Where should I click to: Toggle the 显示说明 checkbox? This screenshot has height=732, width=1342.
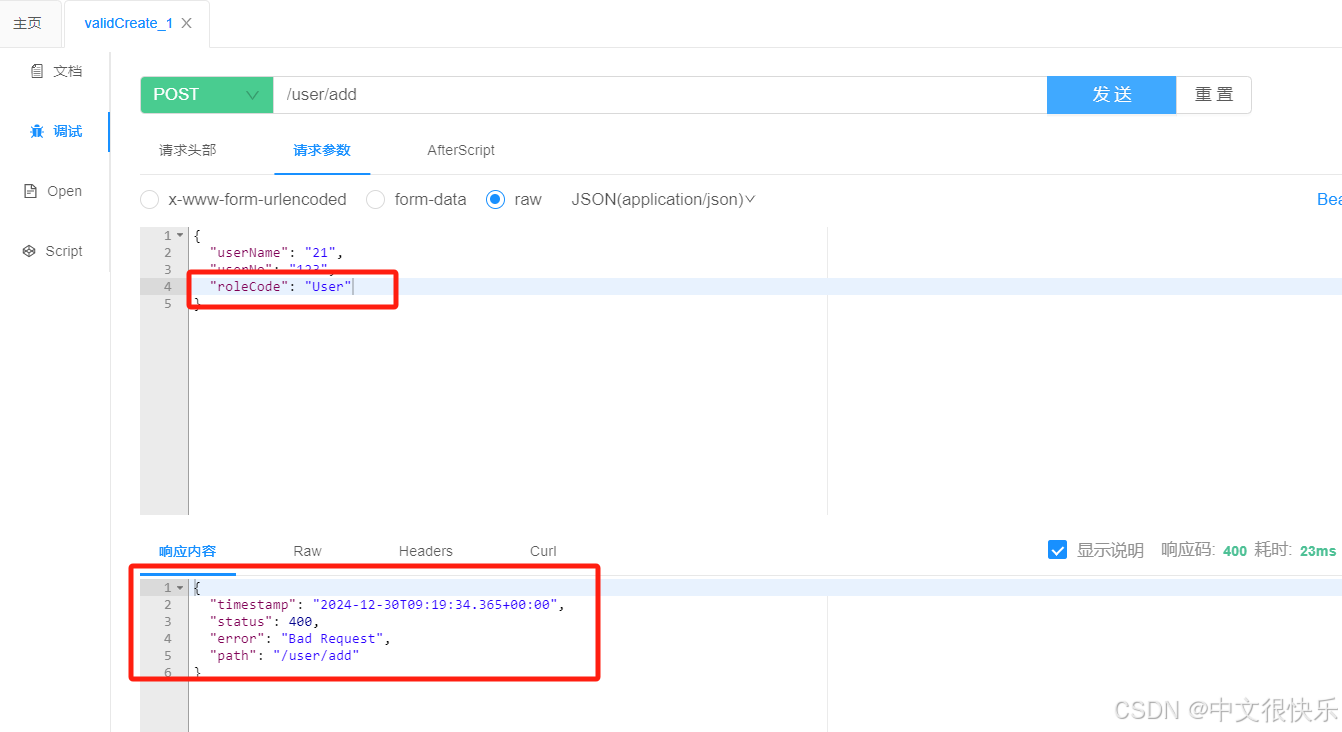(1057, 550)
